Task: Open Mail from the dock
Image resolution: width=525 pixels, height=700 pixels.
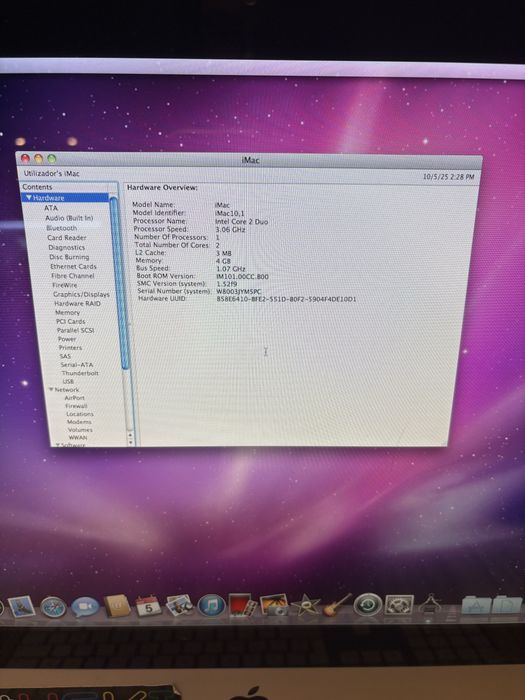Action: tap(21, 607)
